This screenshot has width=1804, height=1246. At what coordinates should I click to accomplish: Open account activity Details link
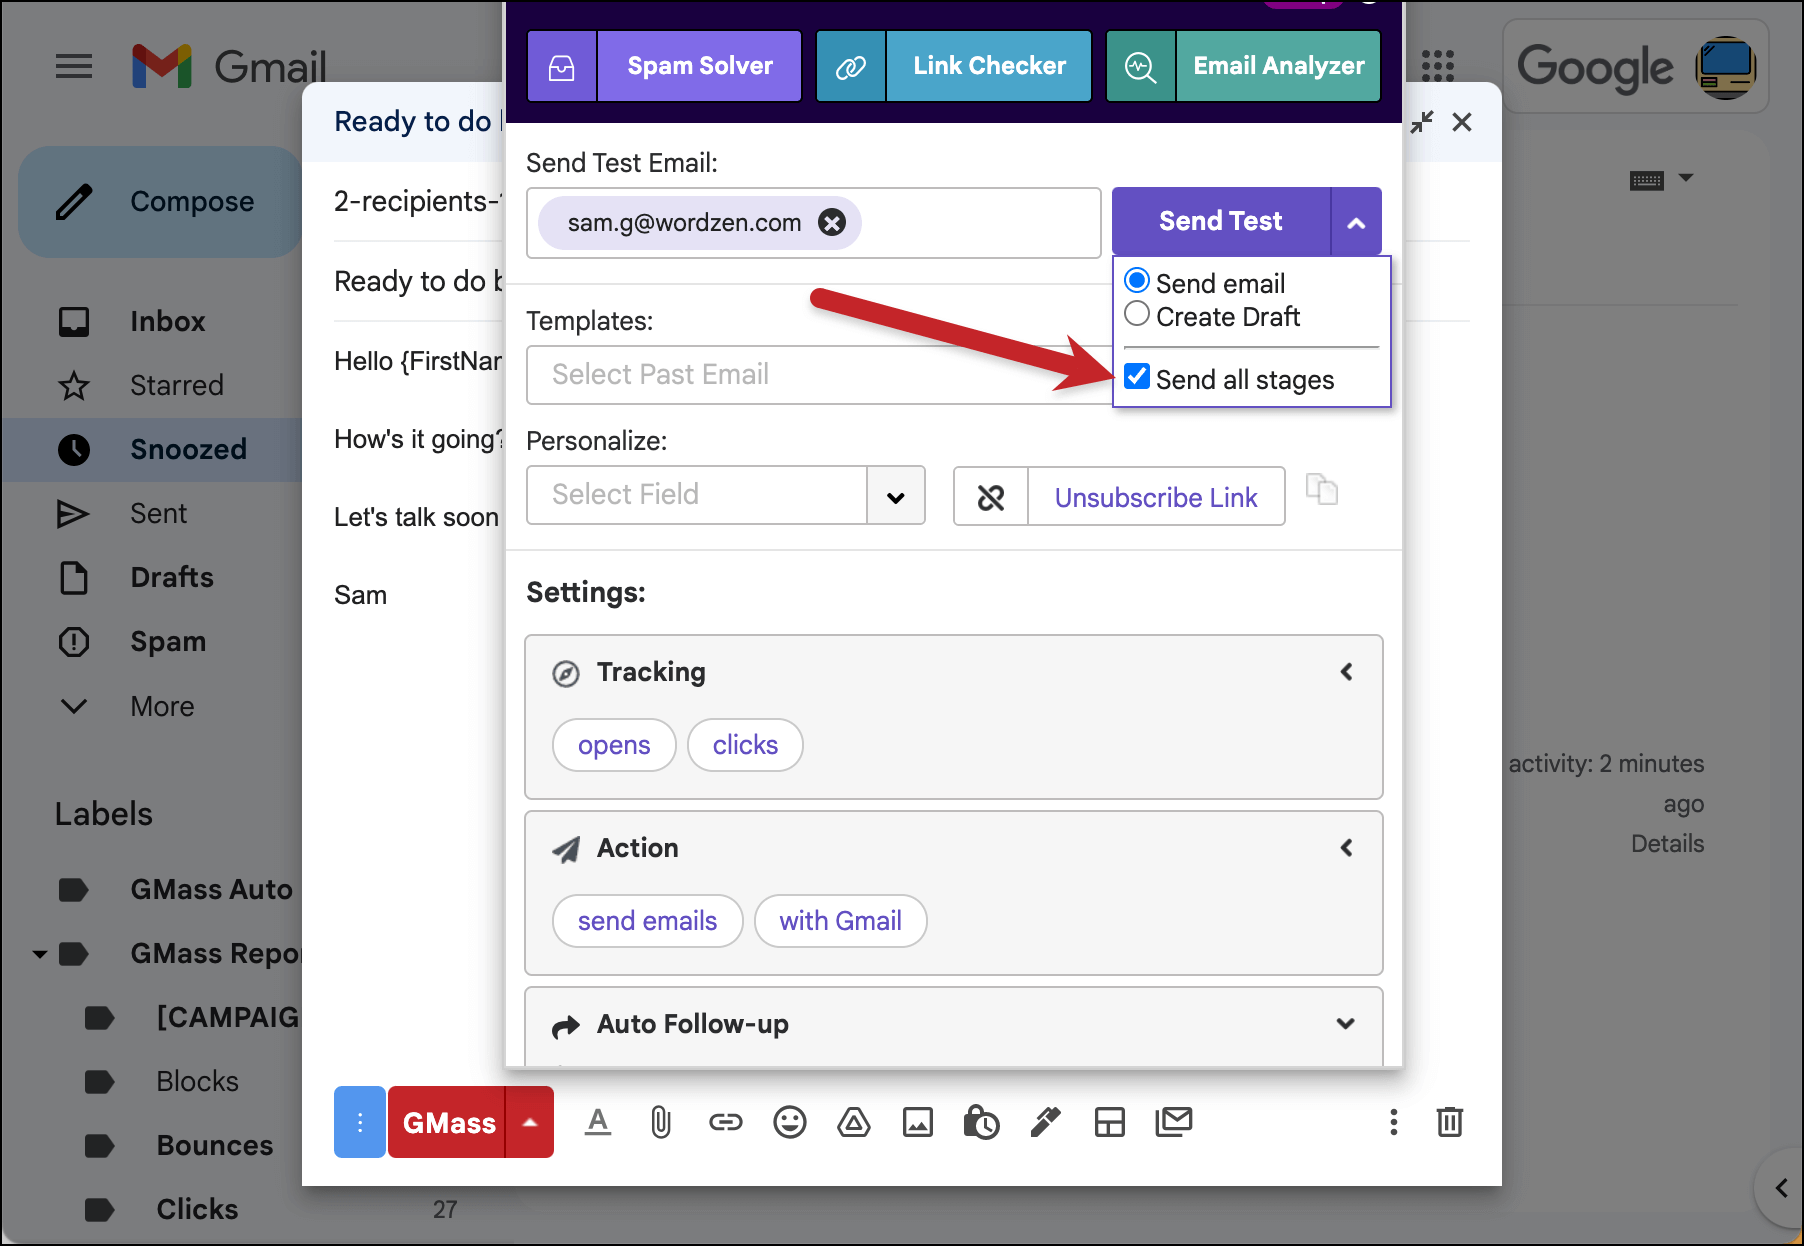tap(1667, 843)
